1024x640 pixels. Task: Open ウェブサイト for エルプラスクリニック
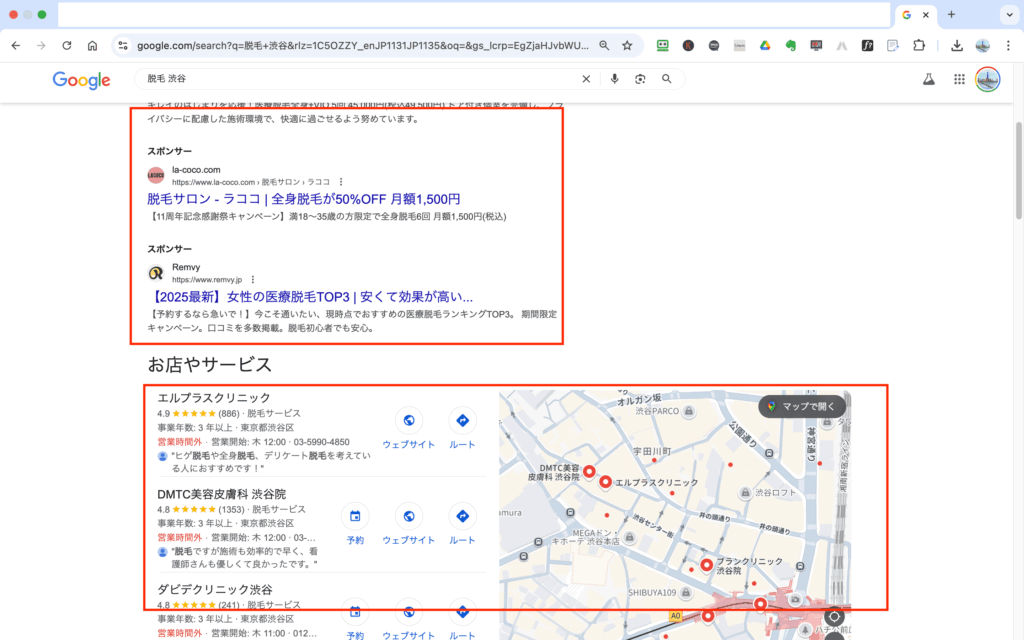pos(408,429)
